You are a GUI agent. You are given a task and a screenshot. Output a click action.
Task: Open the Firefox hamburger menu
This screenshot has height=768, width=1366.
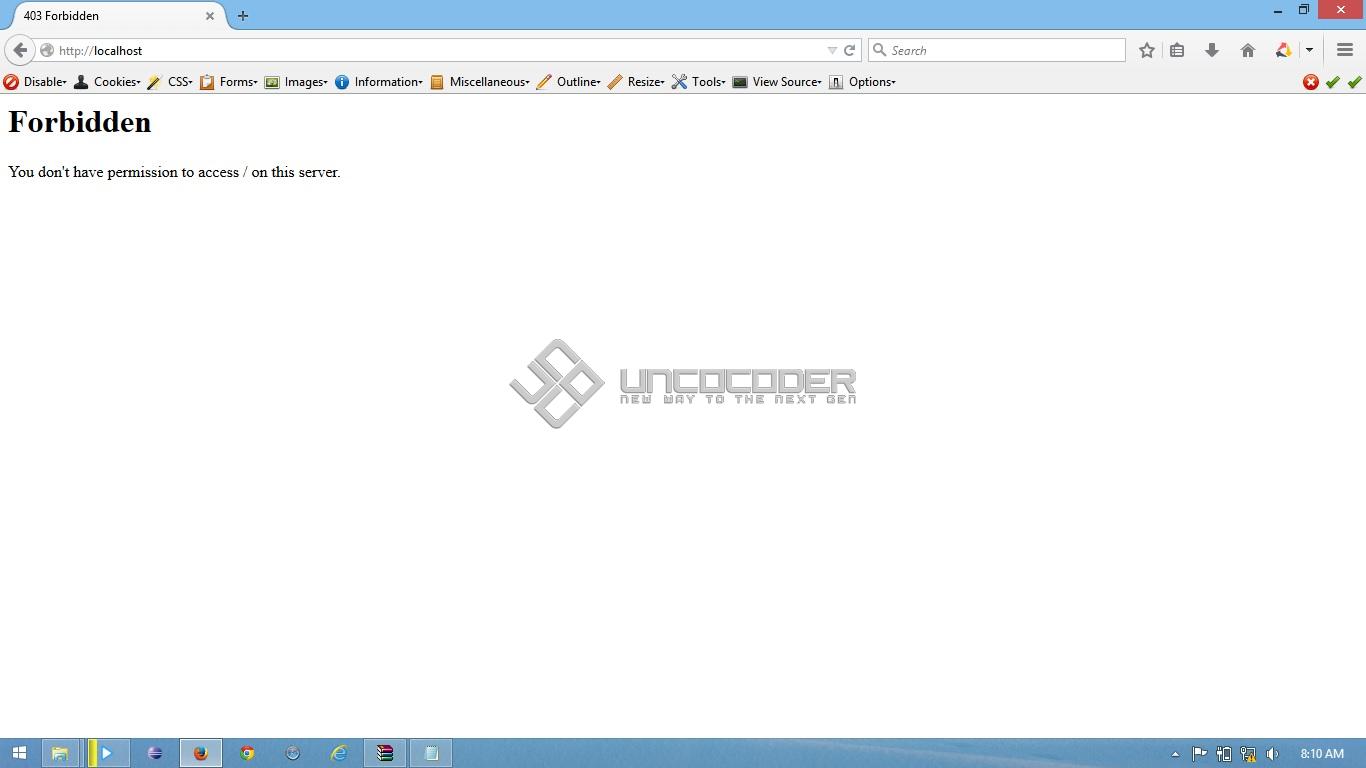click(x=1345, y=50)
